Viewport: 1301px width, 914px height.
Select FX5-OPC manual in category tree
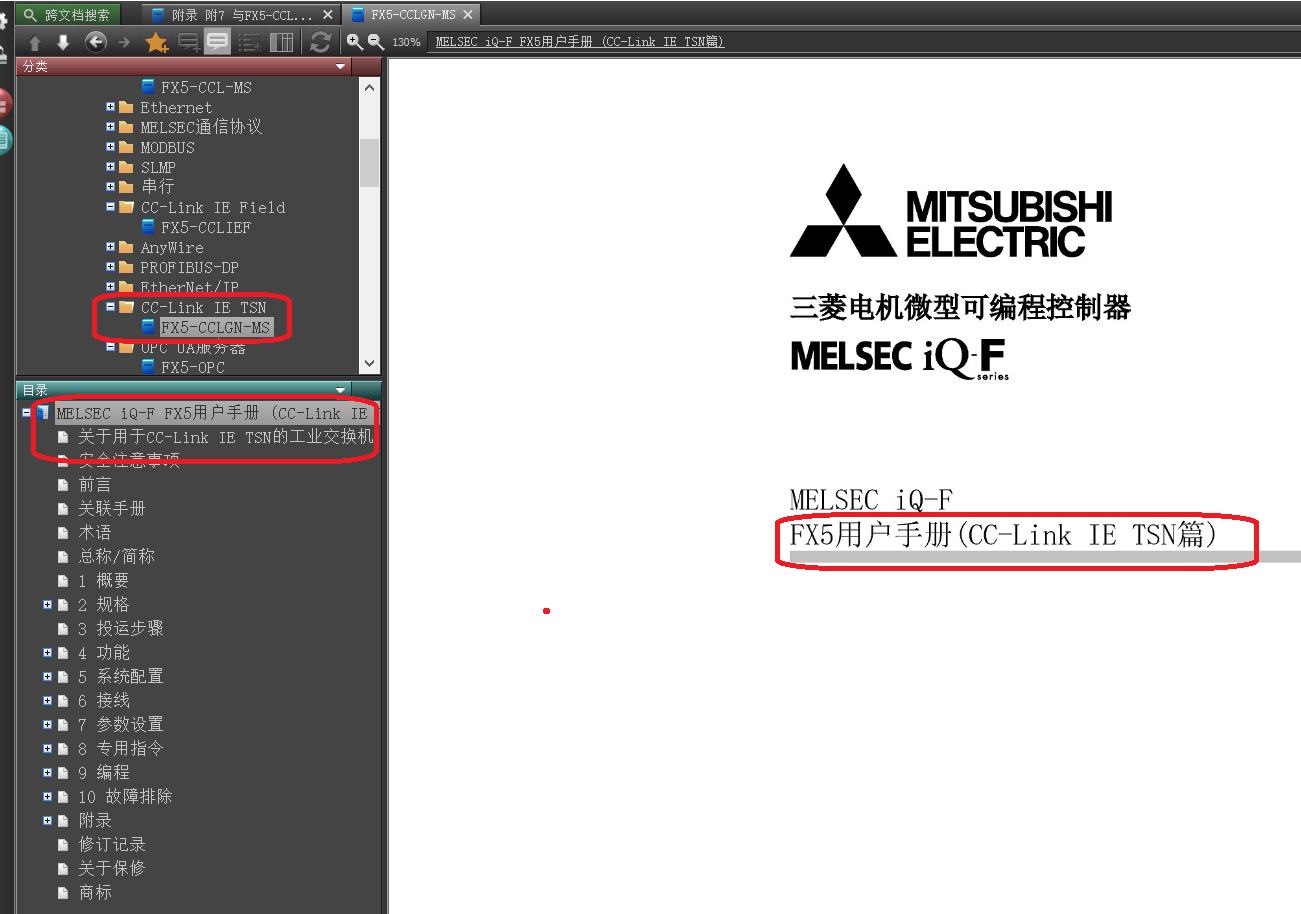[192, 367]
